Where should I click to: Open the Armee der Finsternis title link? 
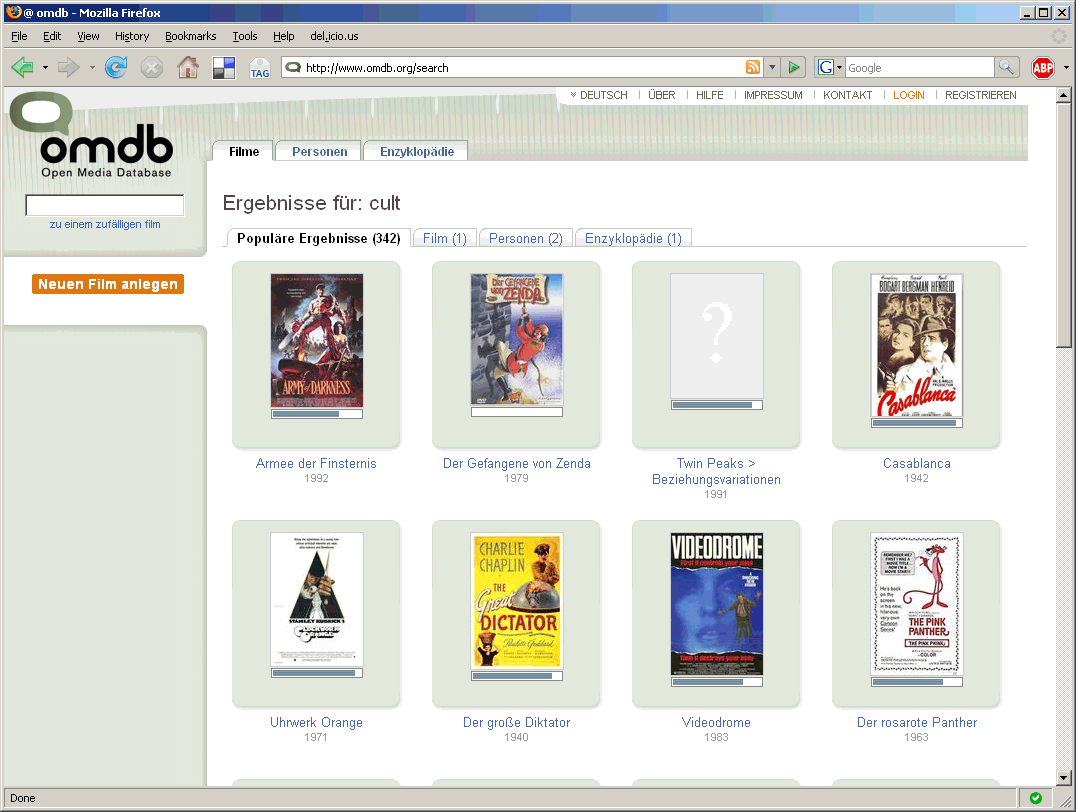point(316,463)
